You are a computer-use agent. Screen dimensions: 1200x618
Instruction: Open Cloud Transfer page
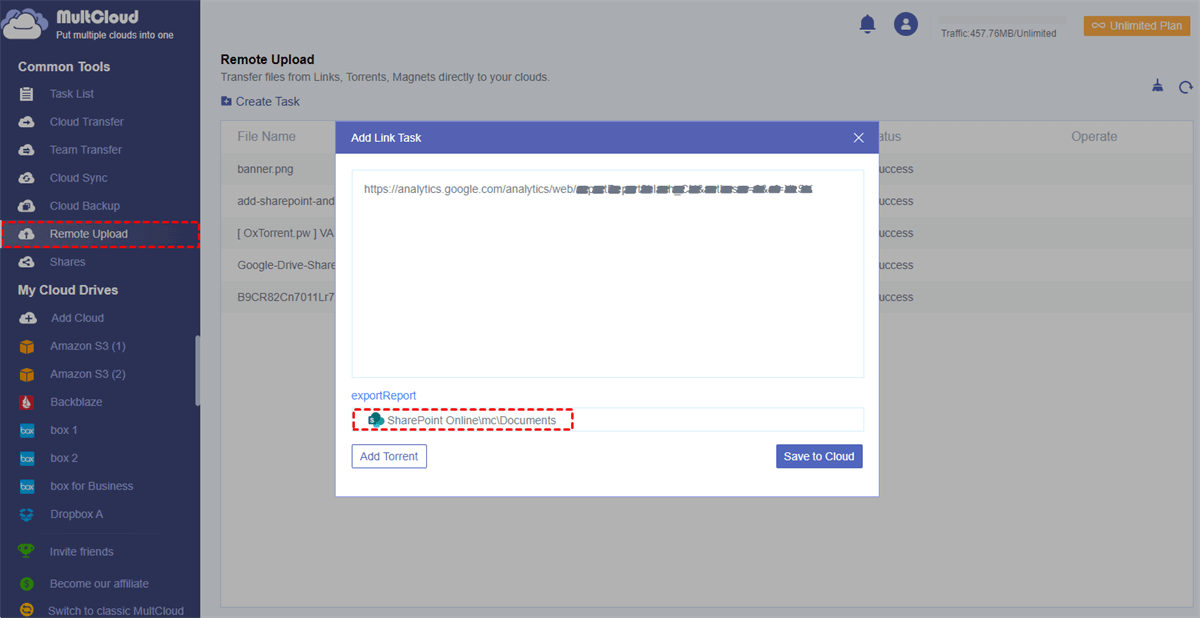pyautogui.click(x=87, y=122)
